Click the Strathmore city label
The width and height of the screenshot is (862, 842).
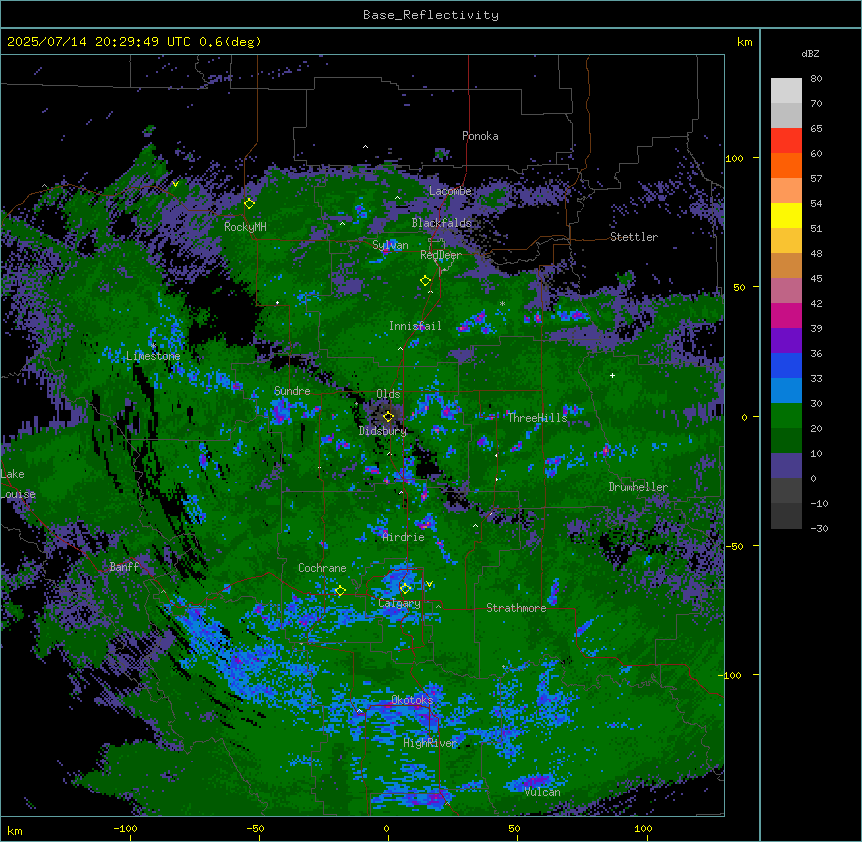coord(516,608)
